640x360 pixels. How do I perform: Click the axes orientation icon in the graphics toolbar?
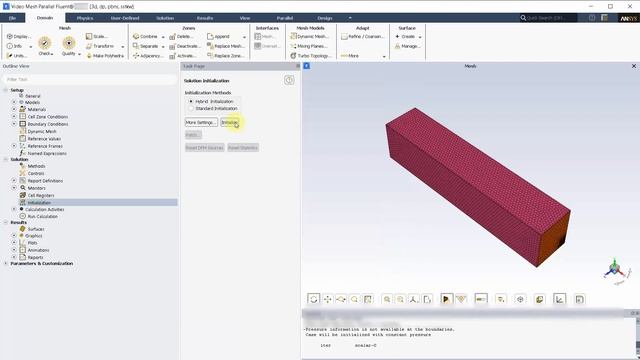[413, 299]
